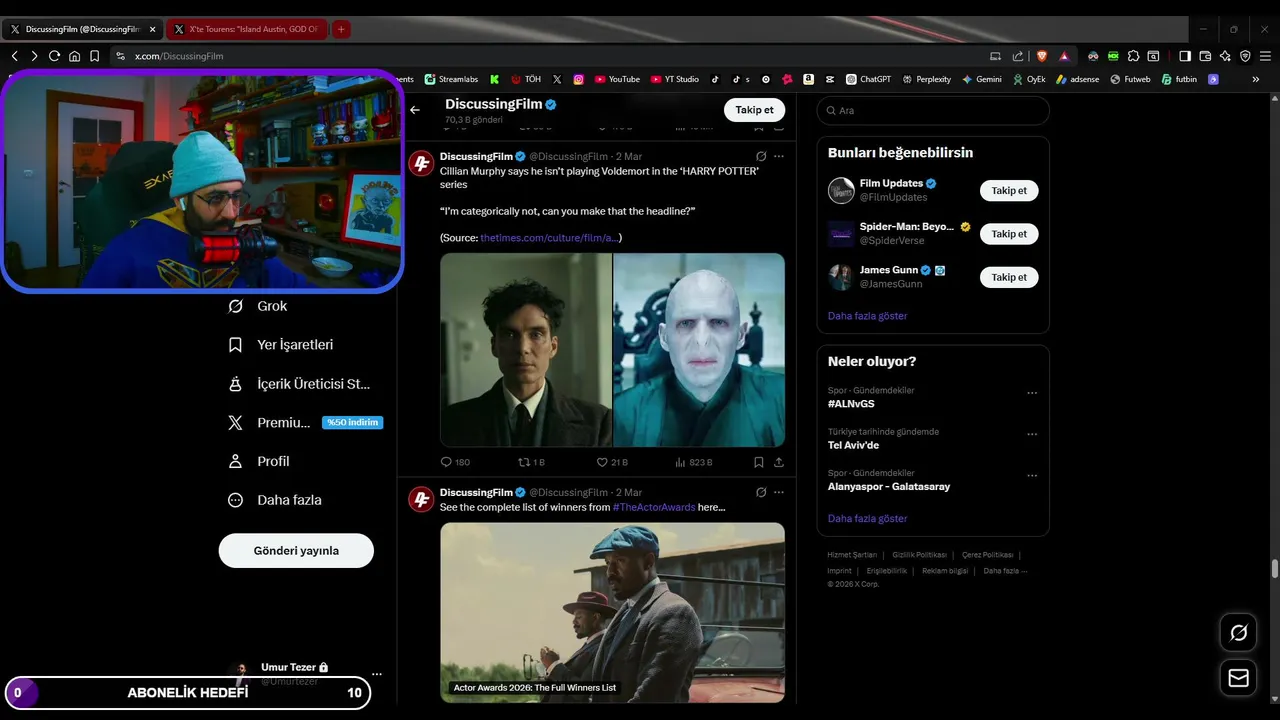Open the Perplexity bookmark

pos(926,79)
